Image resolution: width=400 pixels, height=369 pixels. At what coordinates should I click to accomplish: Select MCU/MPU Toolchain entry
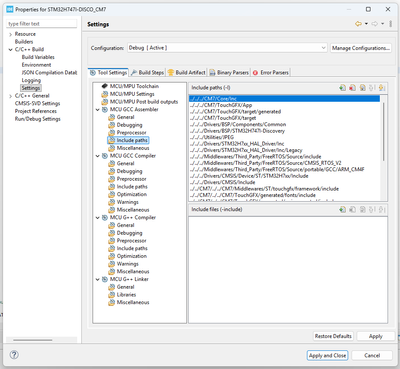(134, 86)
